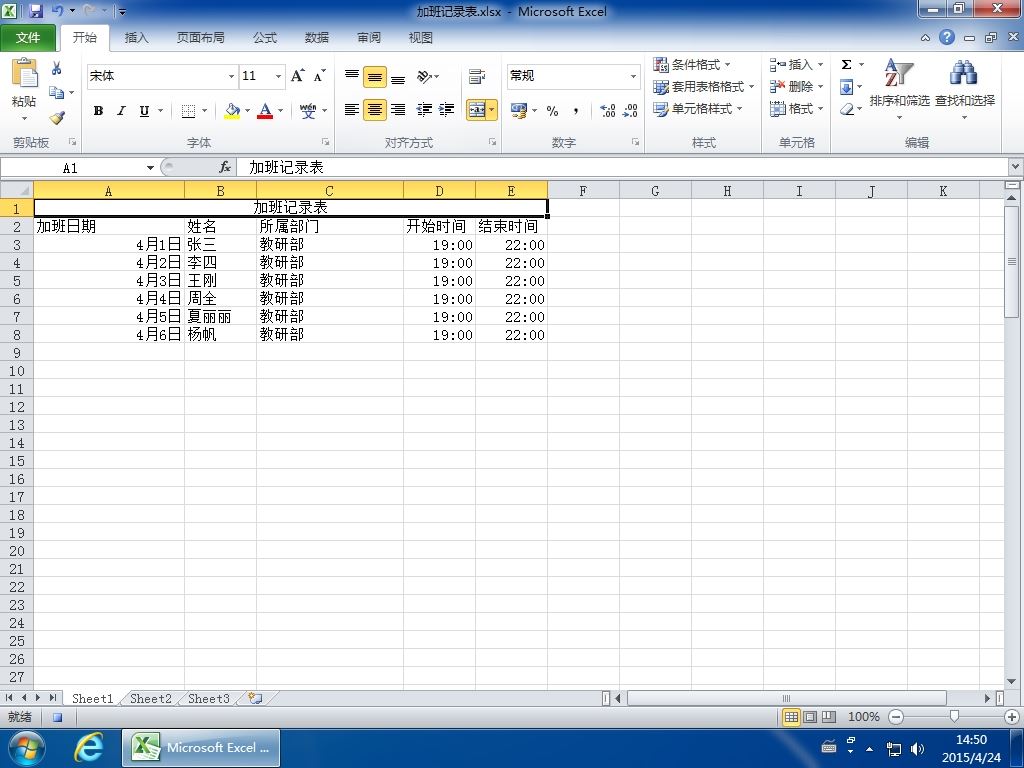The image size is (1024, 768).
Task: Toggle middle vertical alignment
Action: [x=375, y=77]
